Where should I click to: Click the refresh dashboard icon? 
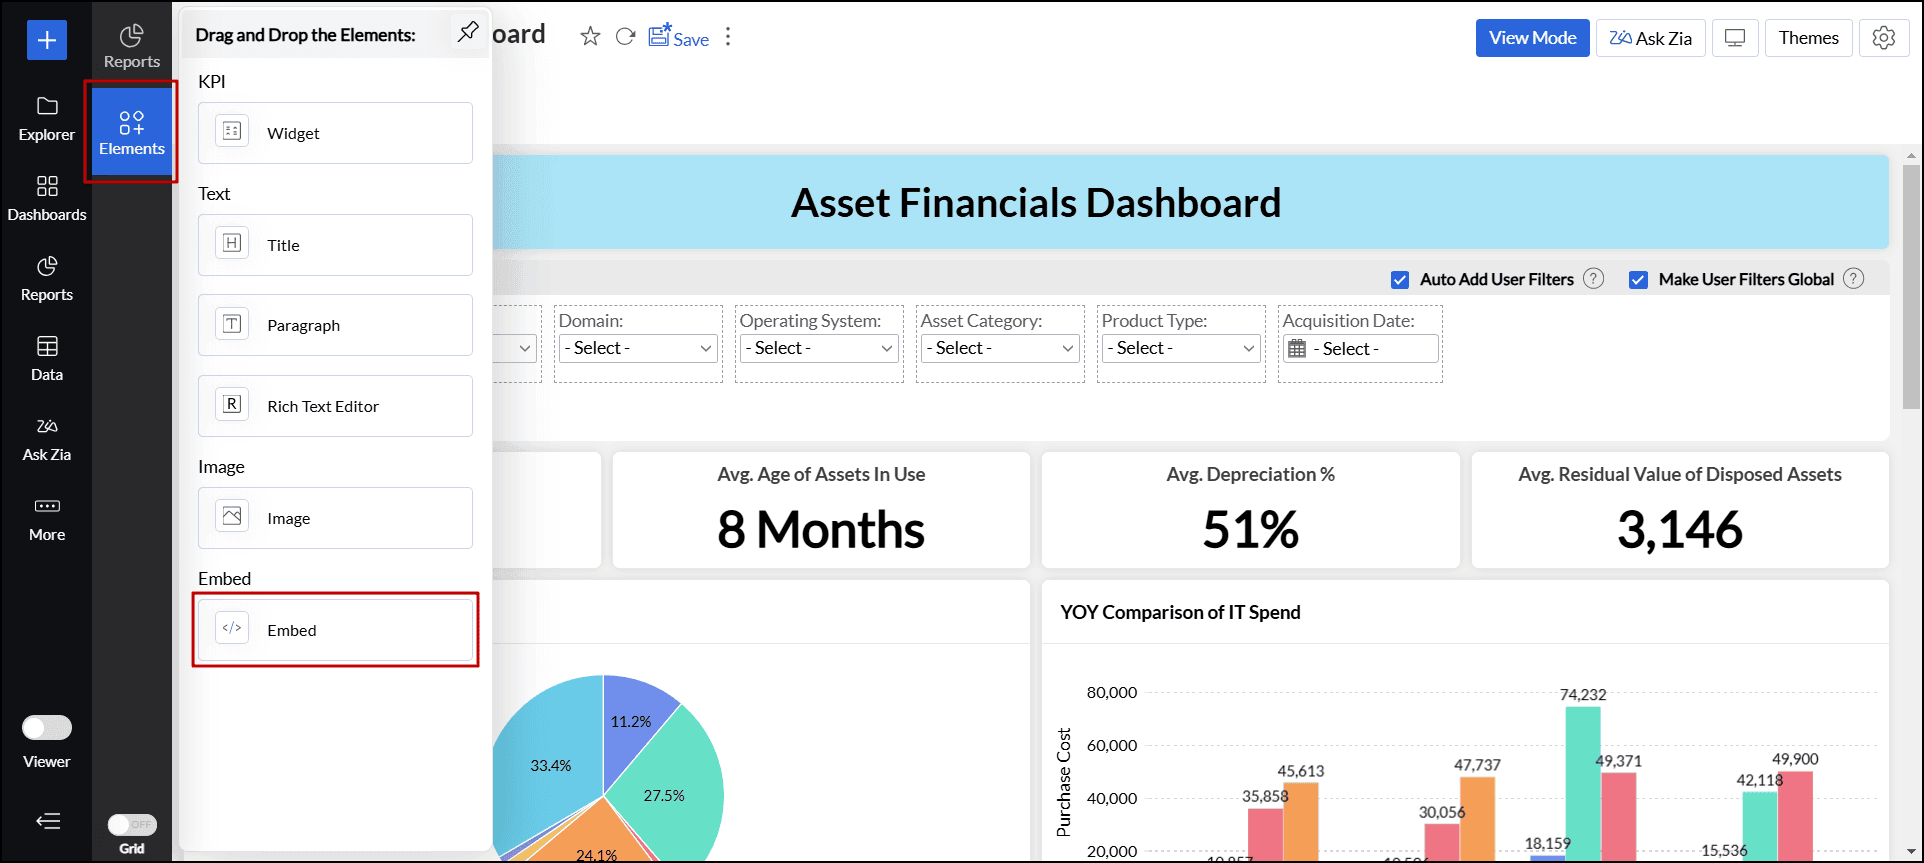pyautogui.click(x=626, y=37)
